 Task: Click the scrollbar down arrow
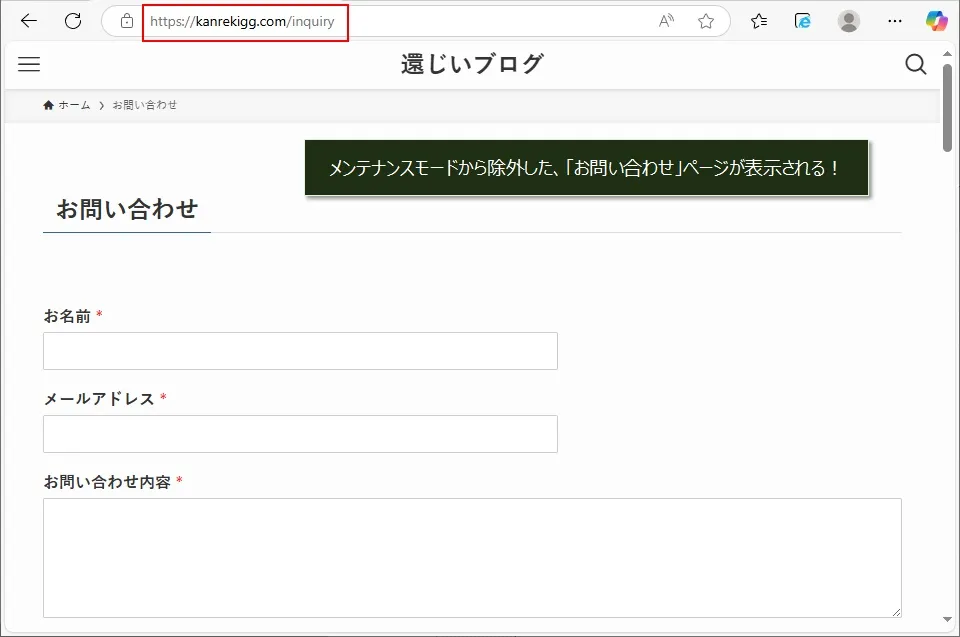pos(947,619)
